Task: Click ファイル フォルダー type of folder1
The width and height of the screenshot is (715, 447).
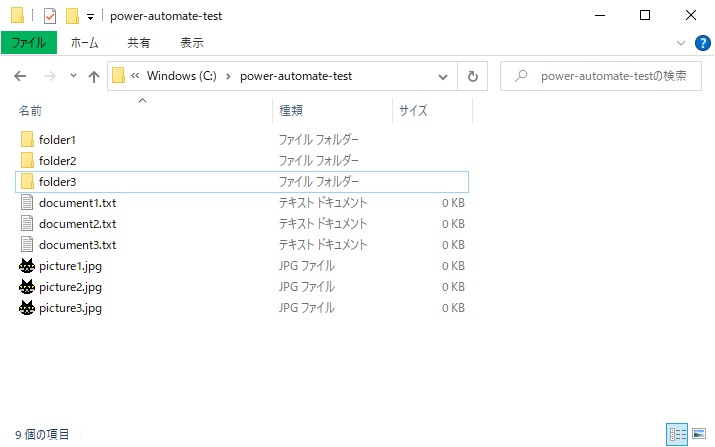Action: (x=319, y=140)
